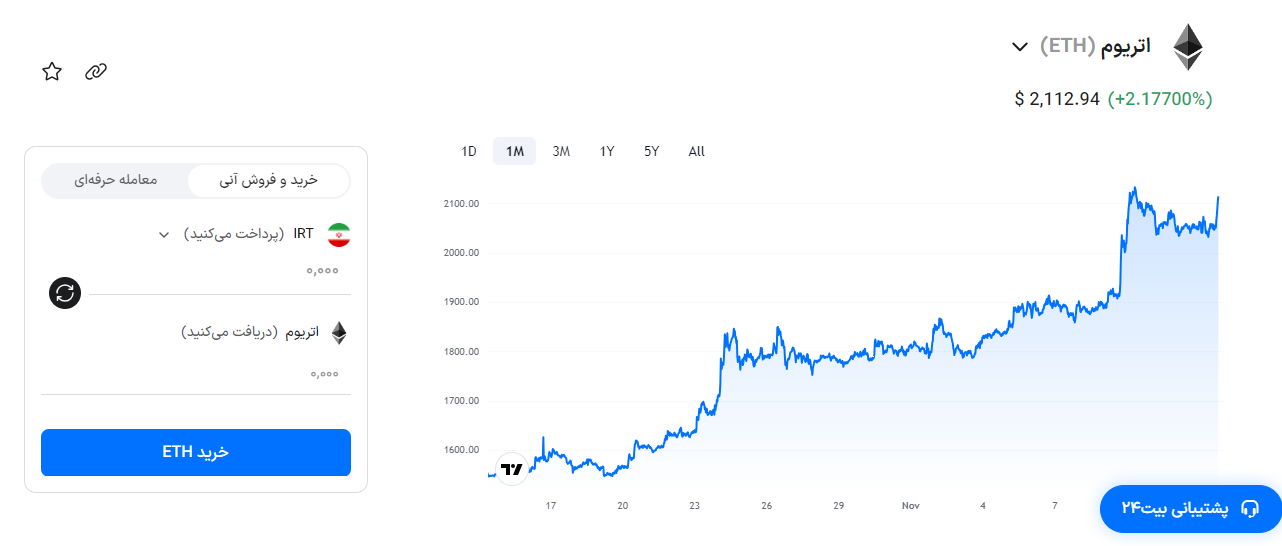1282x546 pixels.
Task: Show the All time chart range
Action: [x=697, y=152]
